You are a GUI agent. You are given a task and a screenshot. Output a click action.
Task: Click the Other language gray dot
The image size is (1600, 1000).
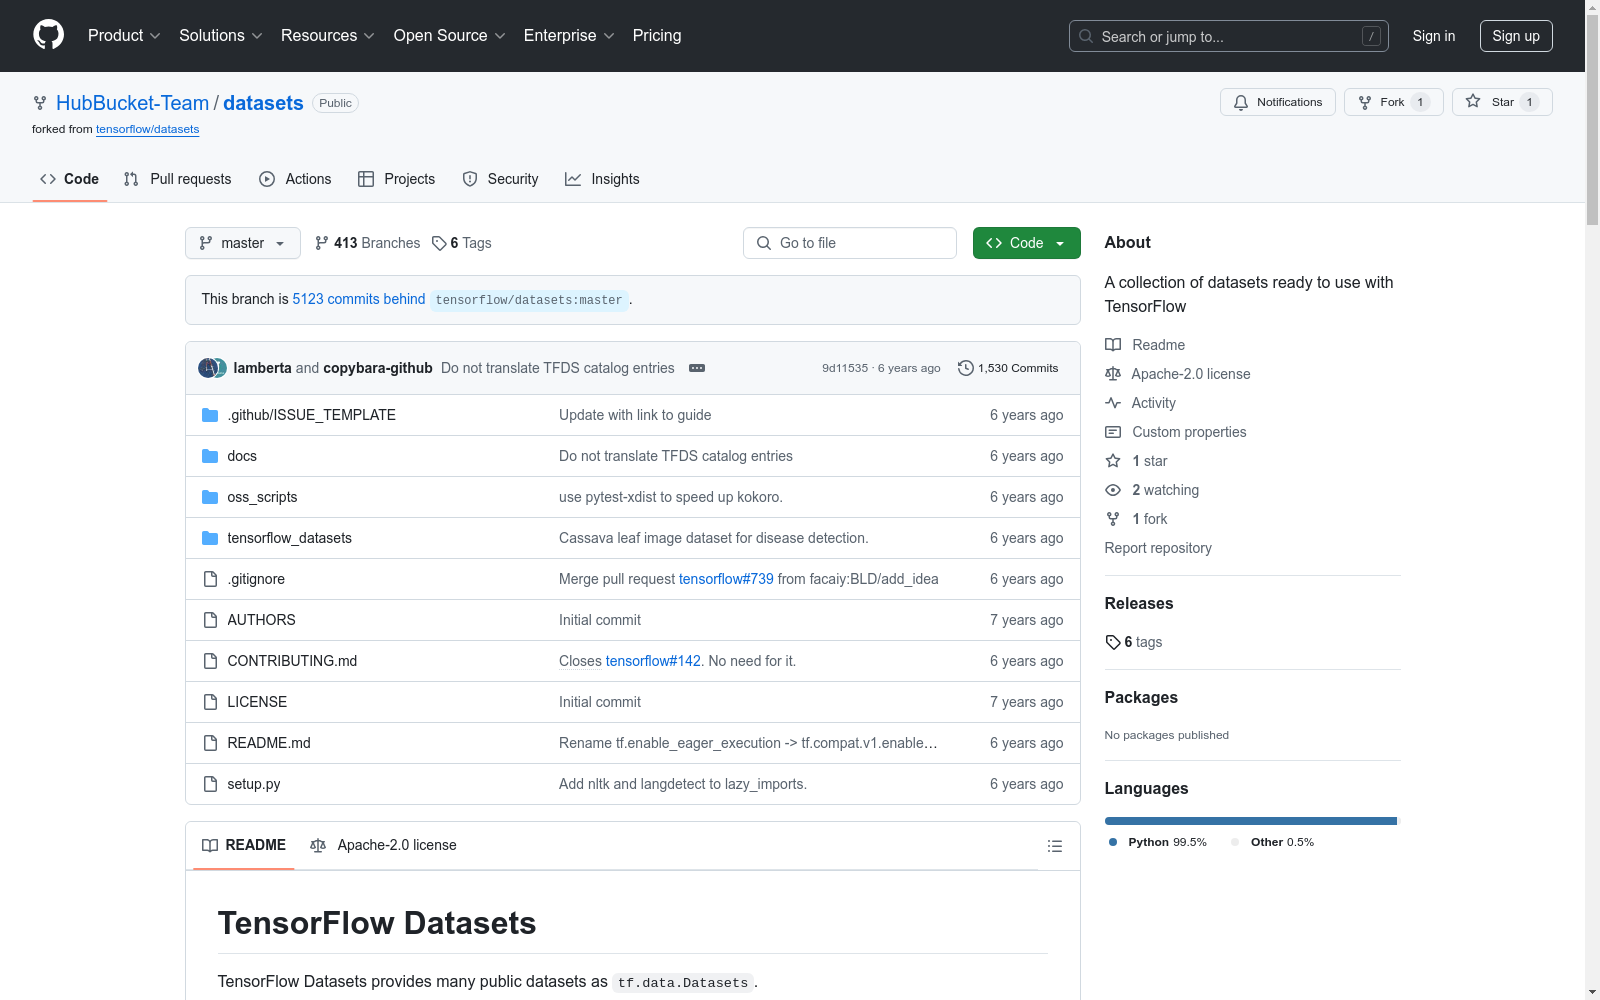(x=1235, y=842)
